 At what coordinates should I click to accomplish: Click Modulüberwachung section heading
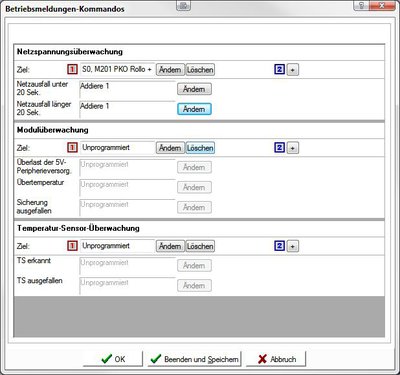click(52, 130)
